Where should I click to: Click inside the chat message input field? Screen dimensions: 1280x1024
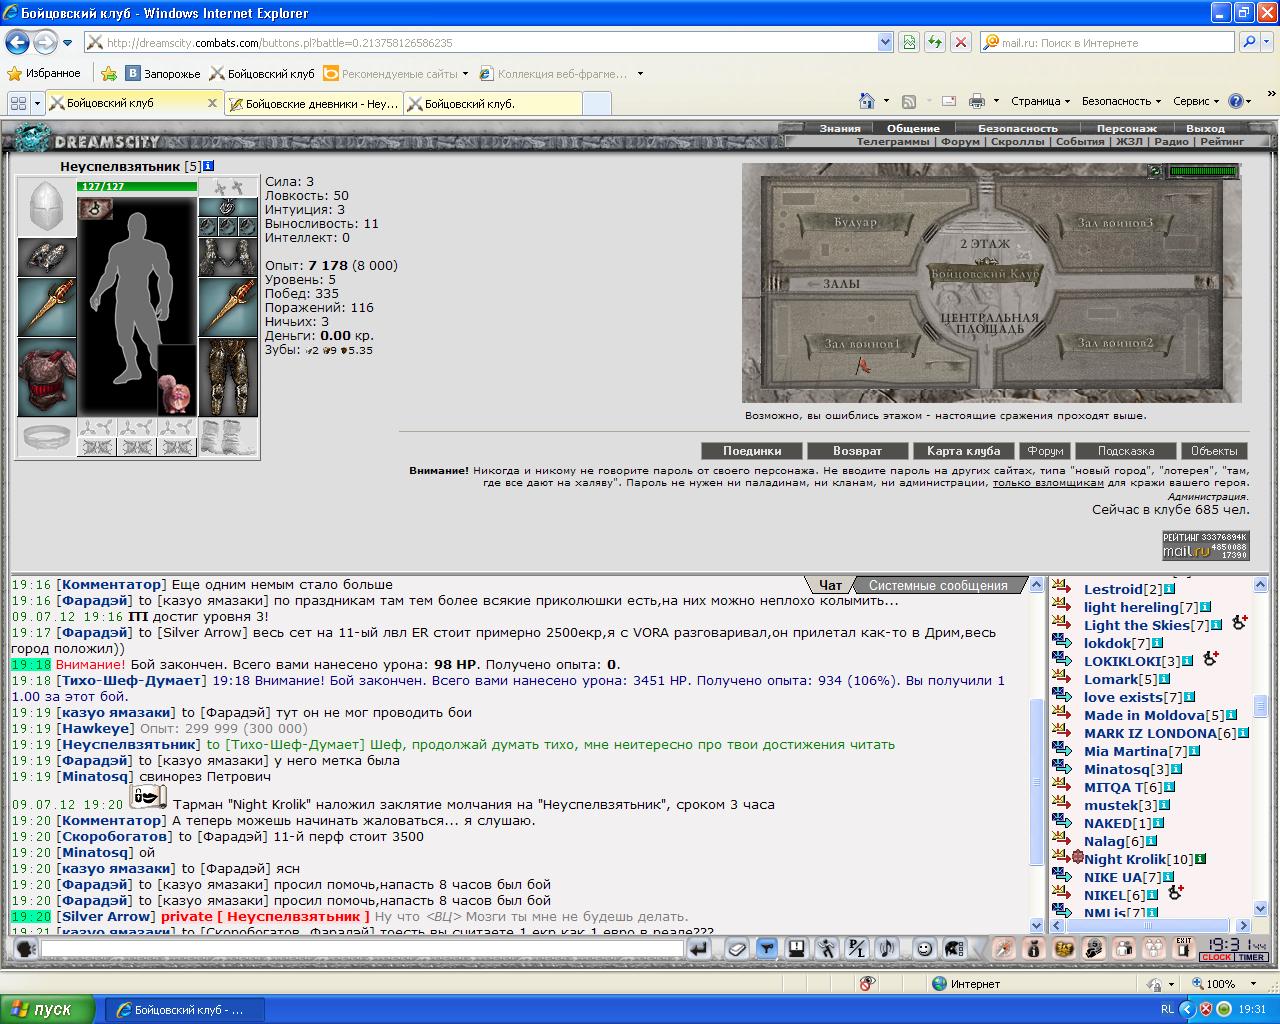(362, 948)
